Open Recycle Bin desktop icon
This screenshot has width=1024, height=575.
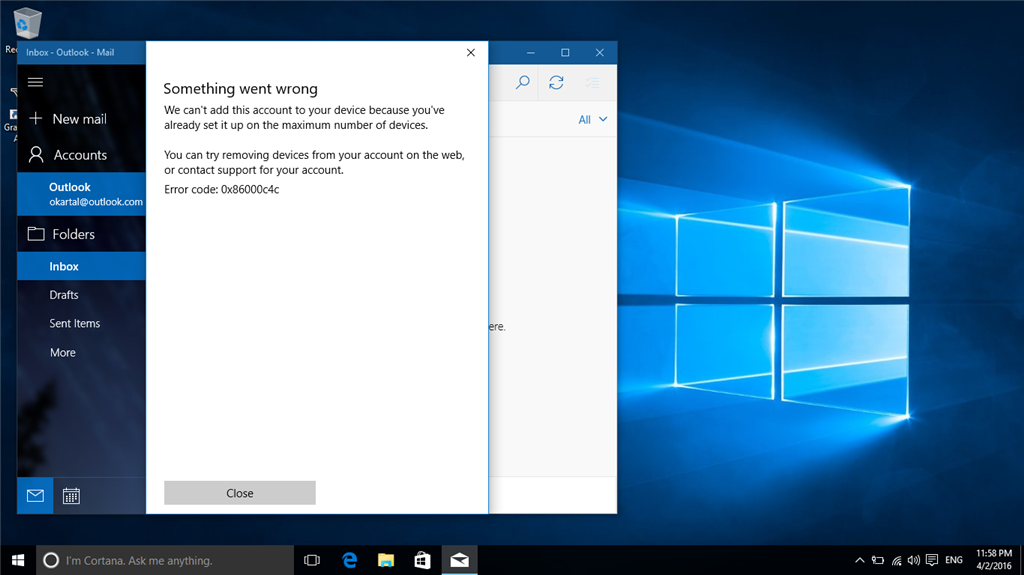(x=27, y=26)
